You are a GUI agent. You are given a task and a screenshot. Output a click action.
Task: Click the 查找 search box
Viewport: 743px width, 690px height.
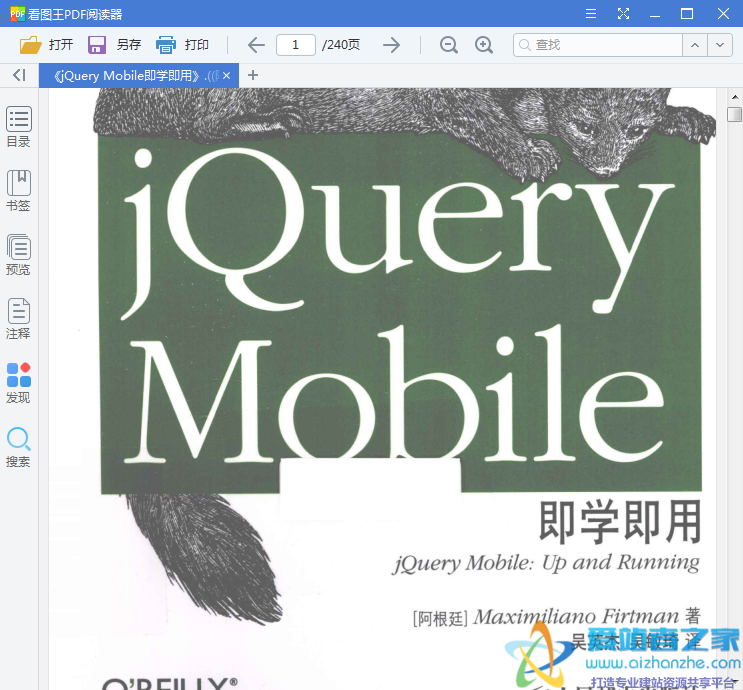click(598, 45)
